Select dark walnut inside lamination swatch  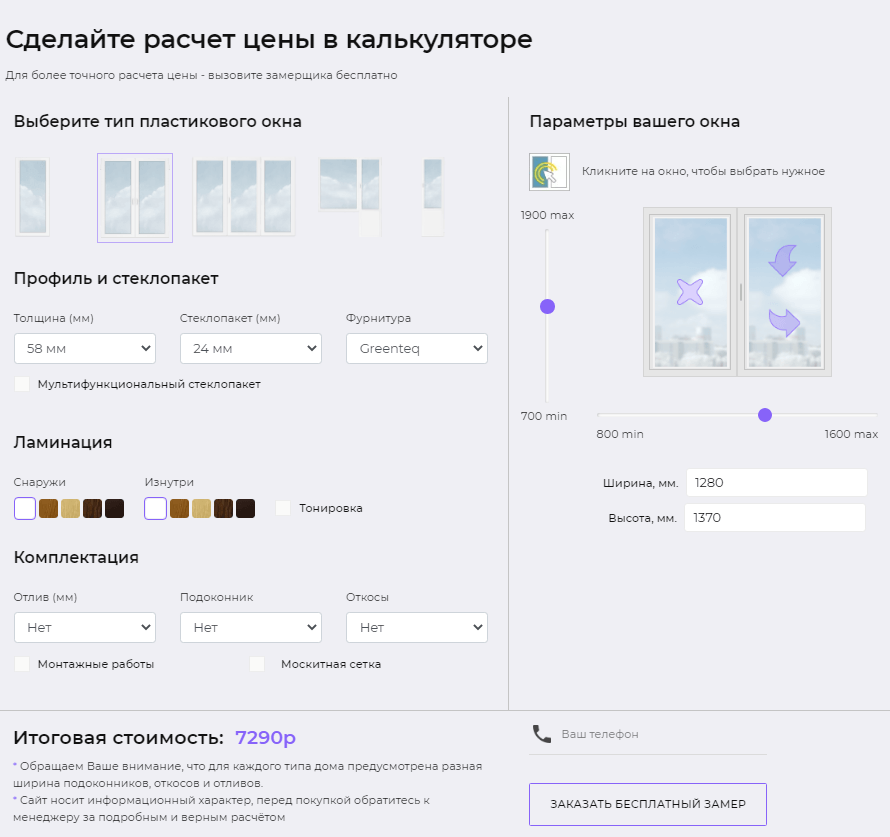pos(224,508)
